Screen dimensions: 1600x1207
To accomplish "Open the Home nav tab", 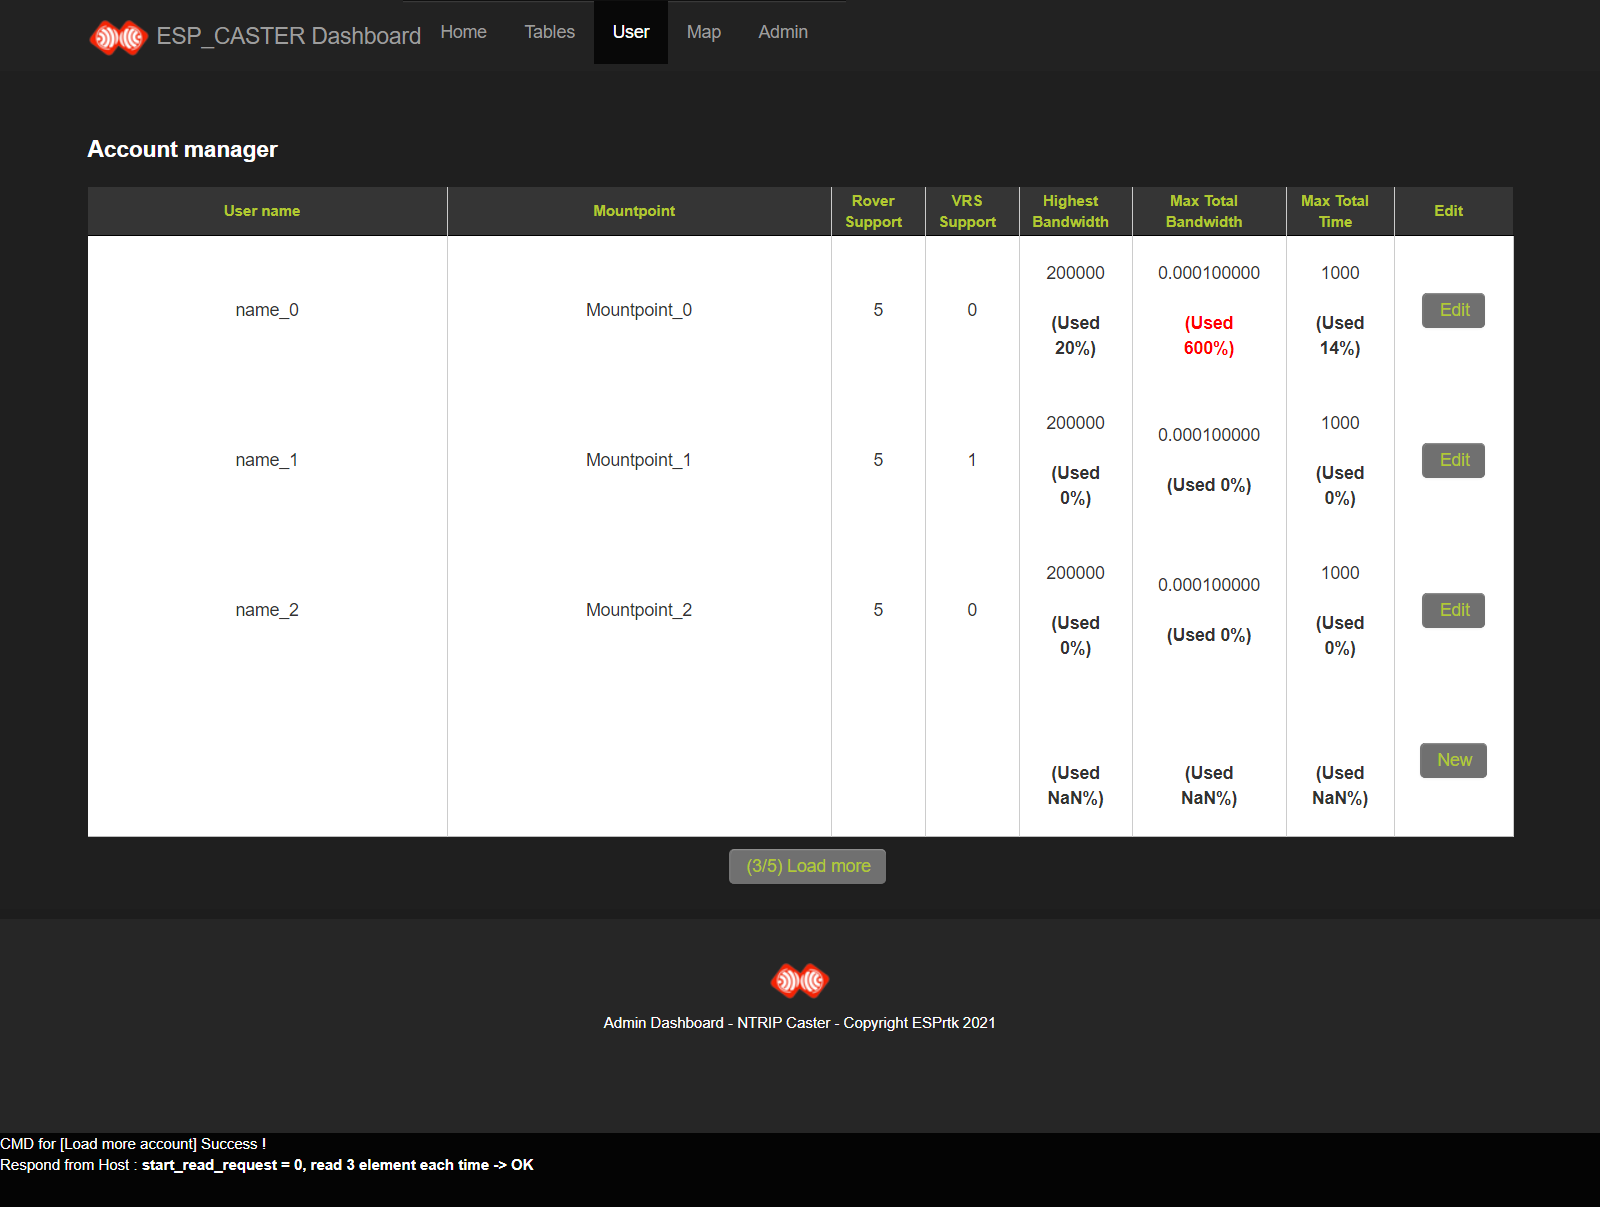I will (x=463, y=32).
